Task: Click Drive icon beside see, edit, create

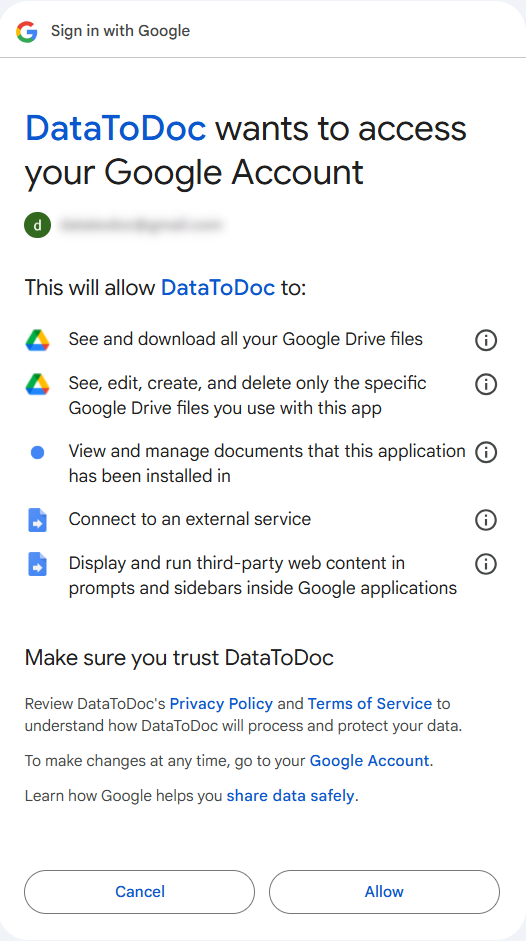Action: (x=37, y=384)
